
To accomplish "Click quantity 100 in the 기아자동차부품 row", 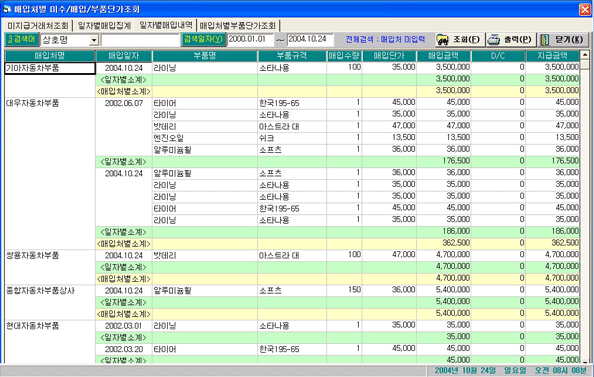I will [x=344, y=68].
